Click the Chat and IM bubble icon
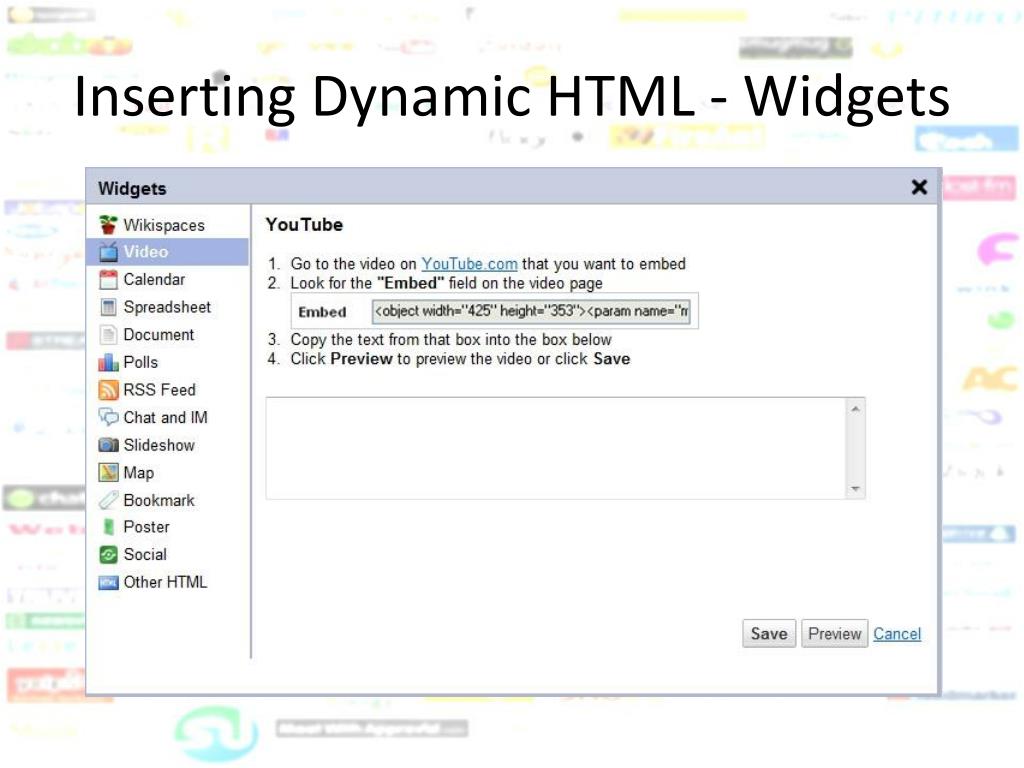 (108, 417)
